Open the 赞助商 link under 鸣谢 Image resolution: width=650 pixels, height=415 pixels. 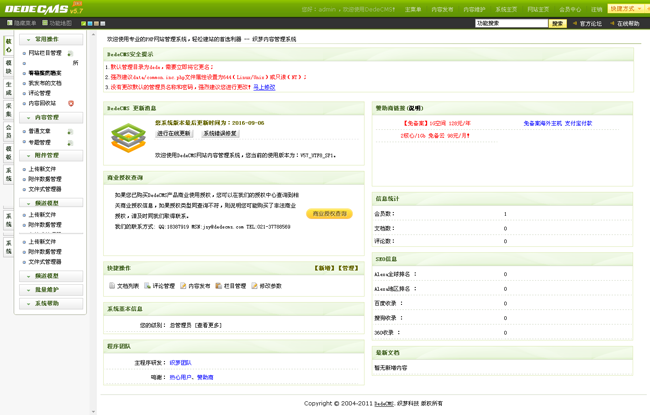(x=205, y=377)
